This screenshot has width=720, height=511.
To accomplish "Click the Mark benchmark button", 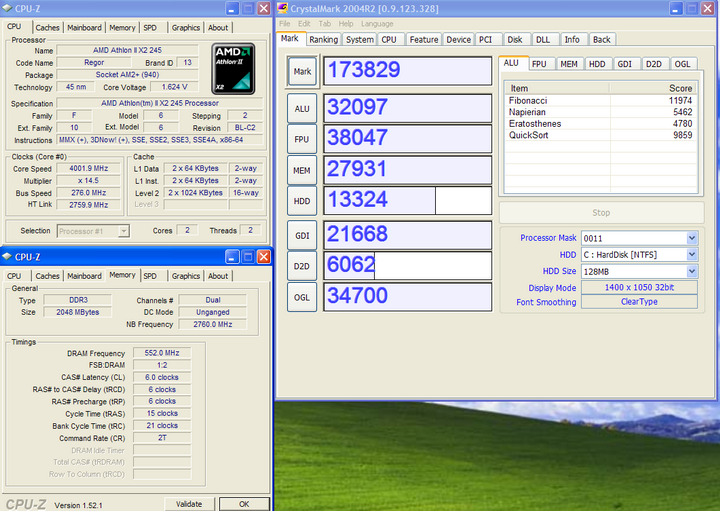I will 302,71.
